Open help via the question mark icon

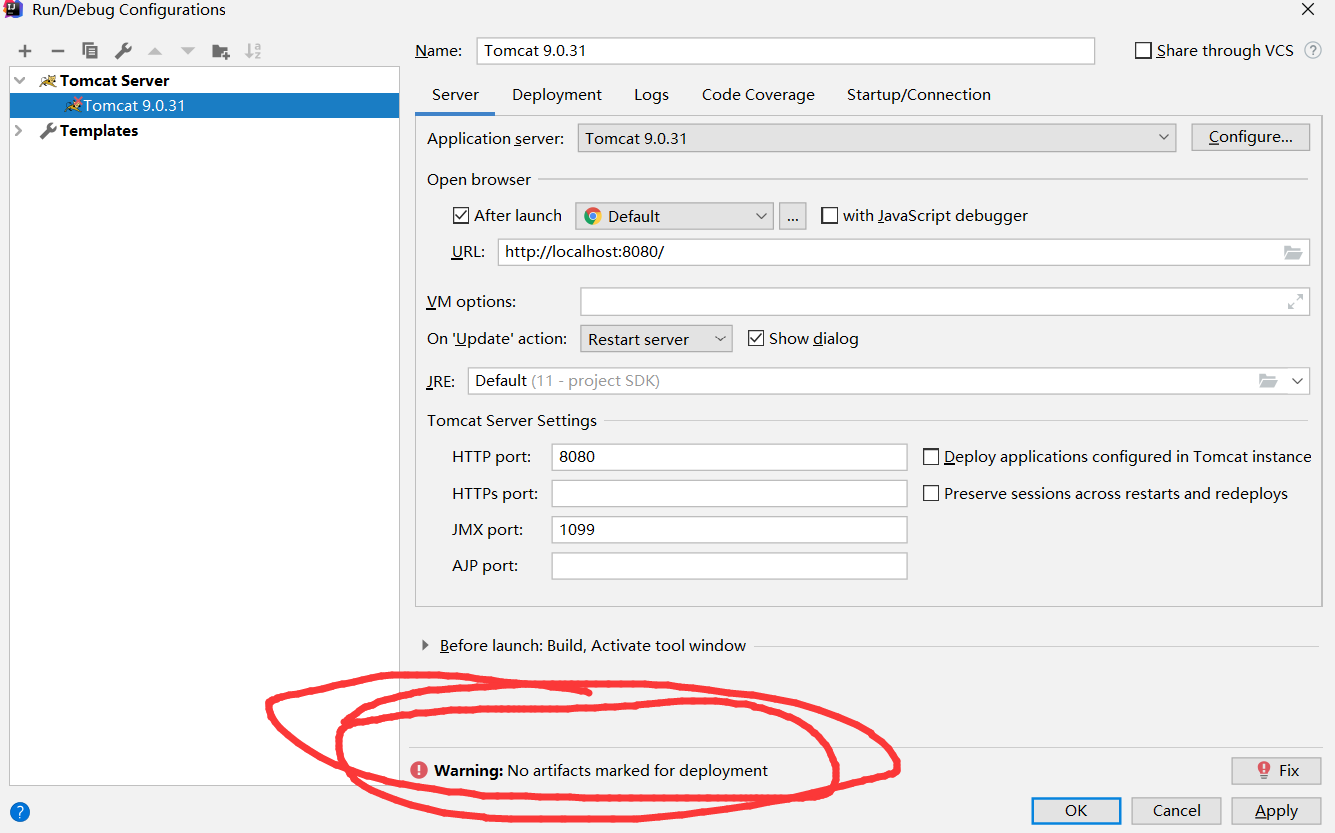(19, 811)
